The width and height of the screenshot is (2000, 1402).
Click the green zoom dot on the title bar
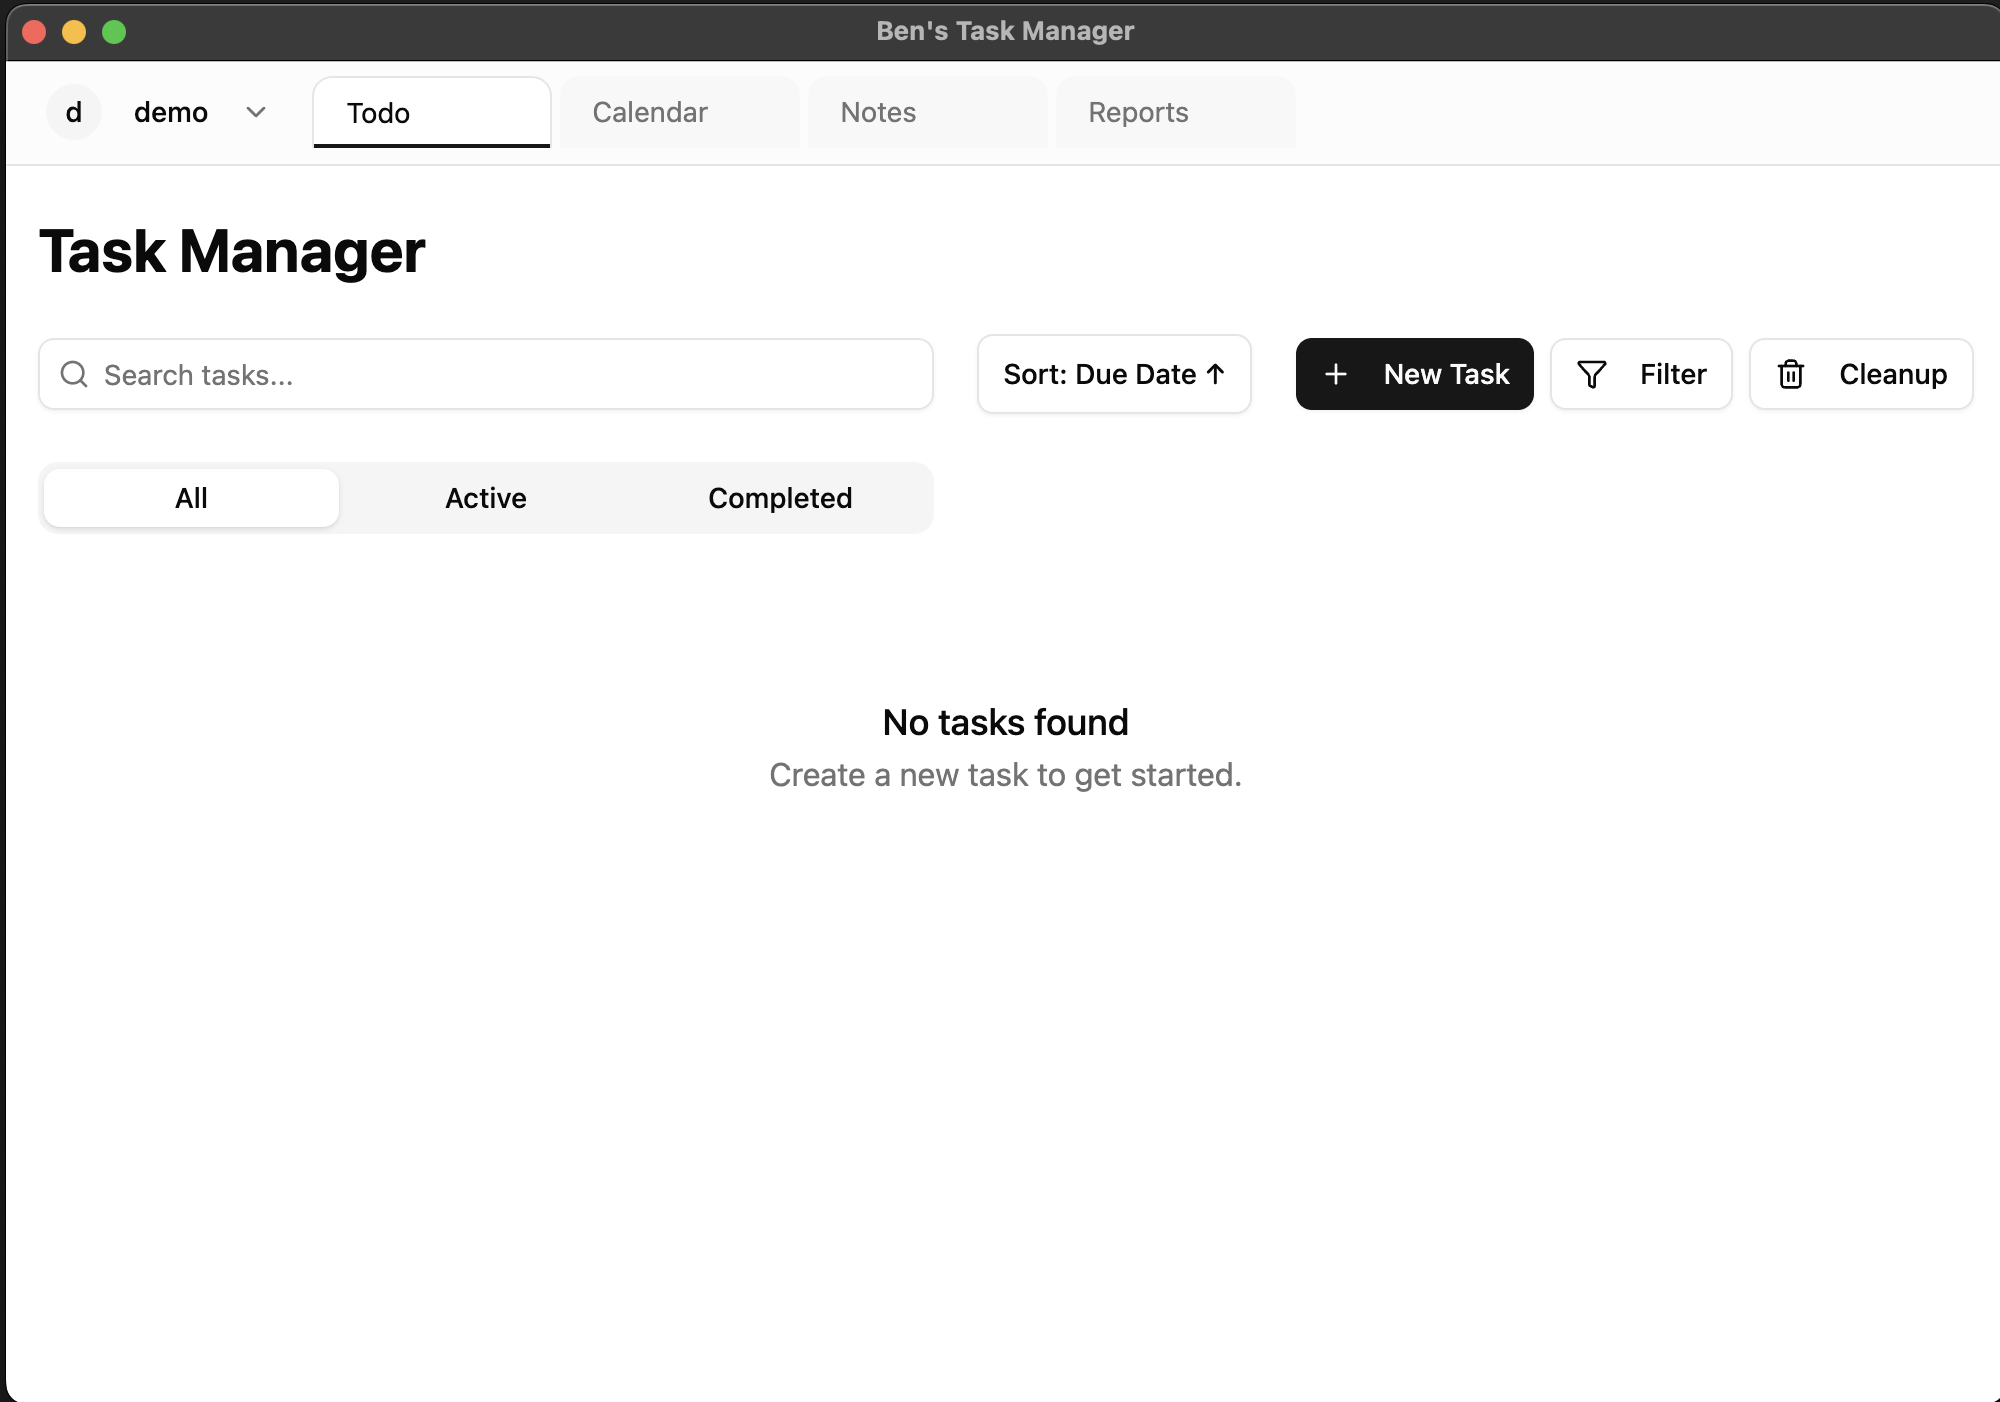coord(114,31)
